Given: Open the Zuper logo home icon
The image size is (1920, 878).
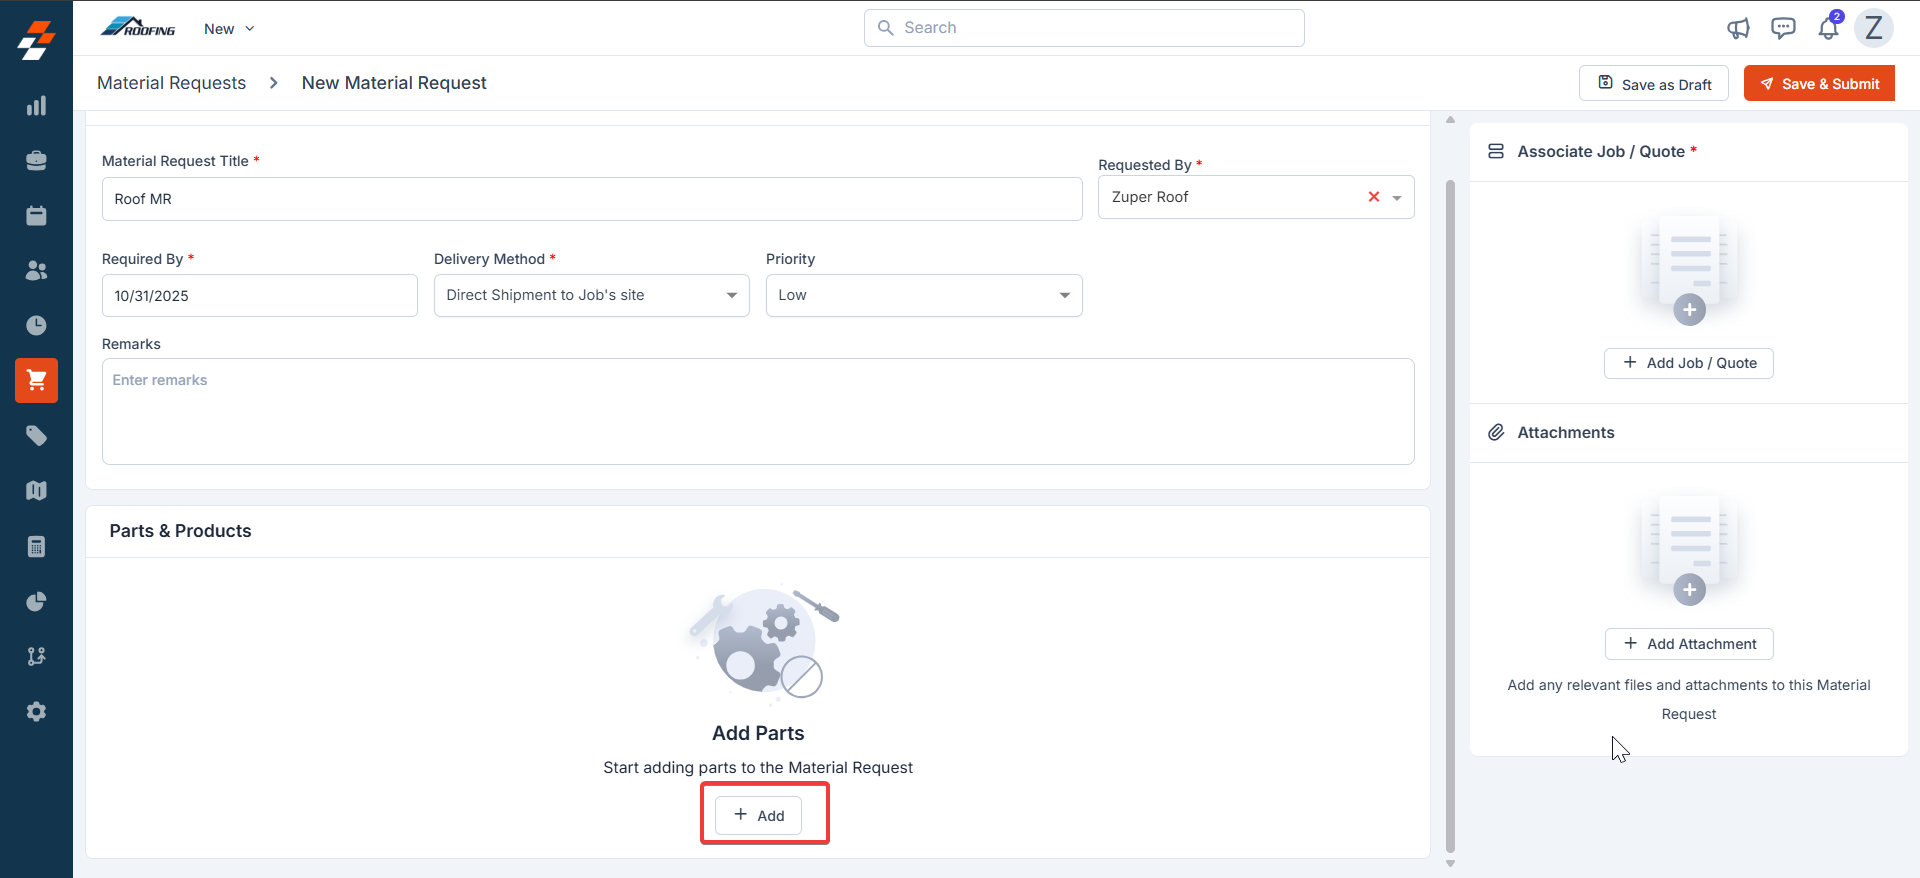Looking at the screenshot, I should point(36,40).
